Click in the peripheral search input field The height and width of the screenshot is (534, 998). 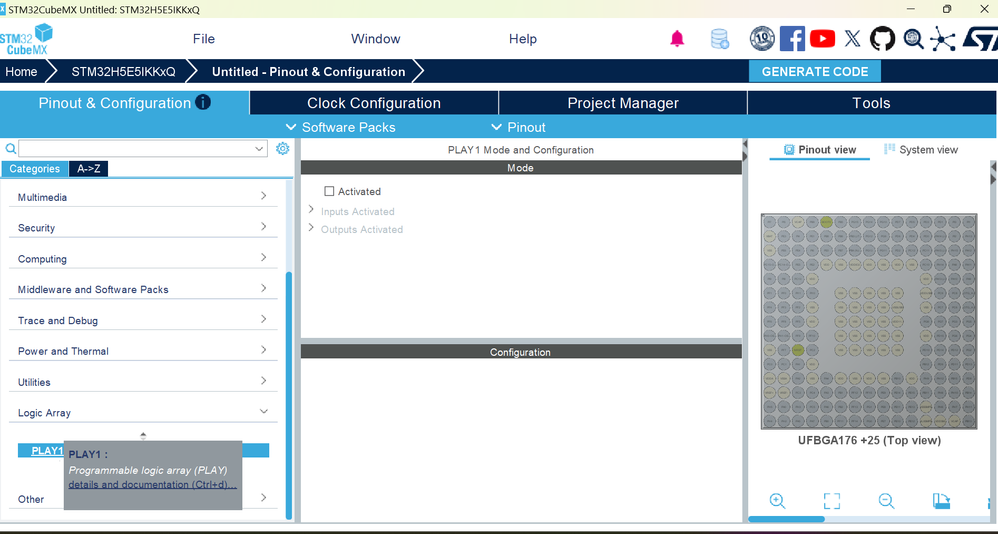(x=136, y=149)
